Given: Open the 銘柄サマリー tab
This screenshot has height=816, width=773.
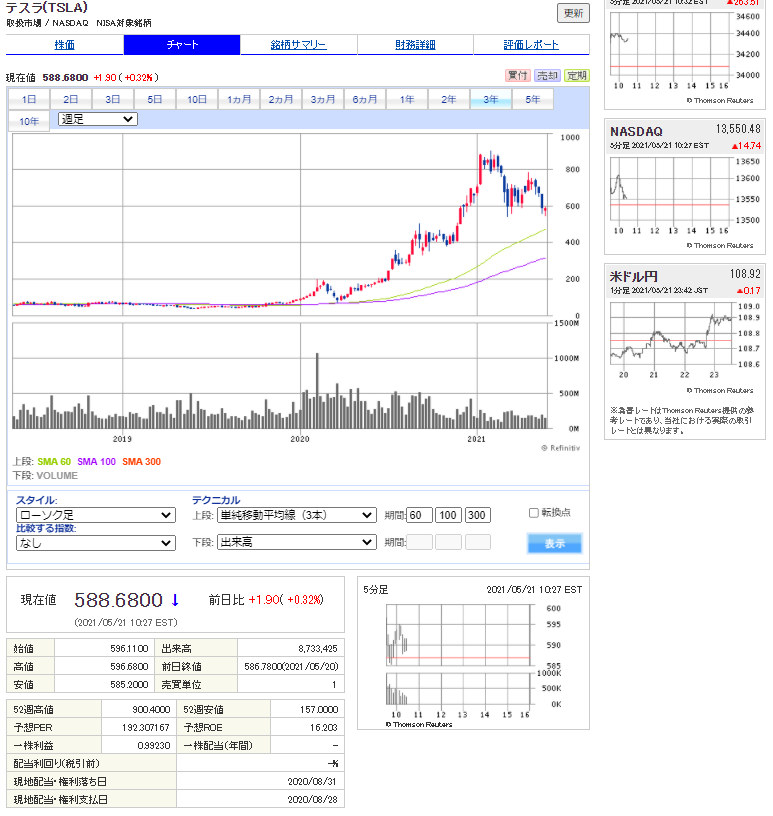Looking at the screenshot, I should pyautogui.click(x=298, y=45).
